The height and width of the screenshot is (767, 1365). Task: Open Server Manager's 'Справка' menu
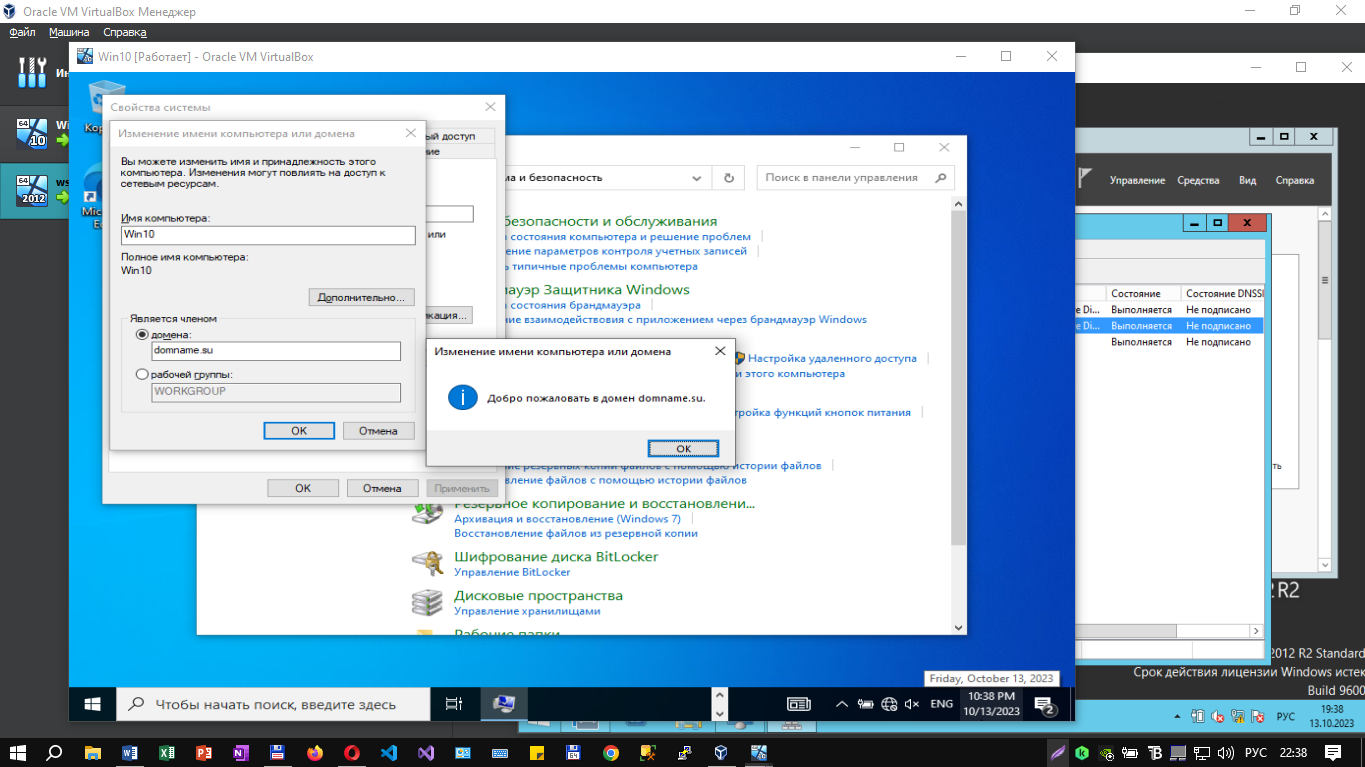click(x=1295, y=180)
